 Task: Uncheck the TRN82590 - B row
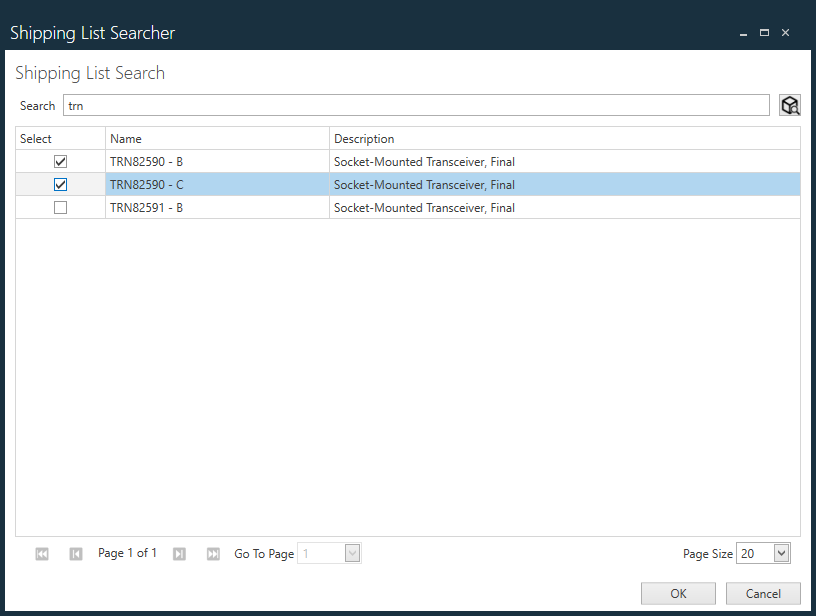[x=60, y=161]
